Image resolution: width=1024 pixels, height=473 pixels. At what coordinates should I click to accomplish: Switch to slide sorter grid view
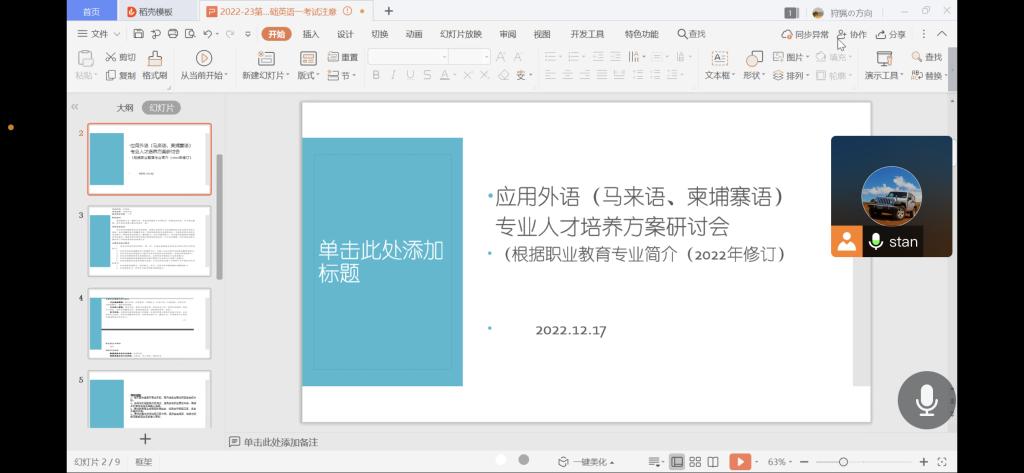coord(697,461)
